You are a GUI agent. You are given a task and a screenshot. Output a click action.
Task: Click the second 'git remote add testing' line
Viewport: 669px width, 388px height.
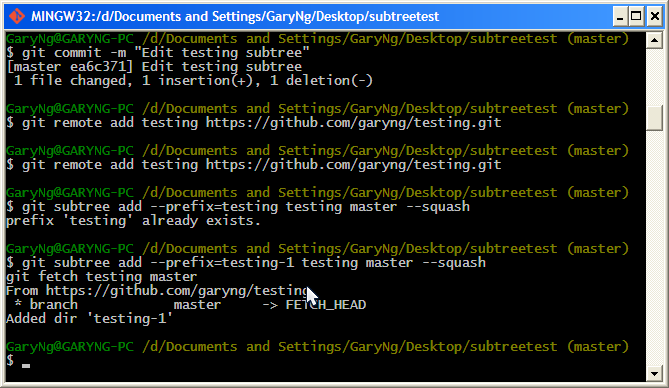pos(253,165)
